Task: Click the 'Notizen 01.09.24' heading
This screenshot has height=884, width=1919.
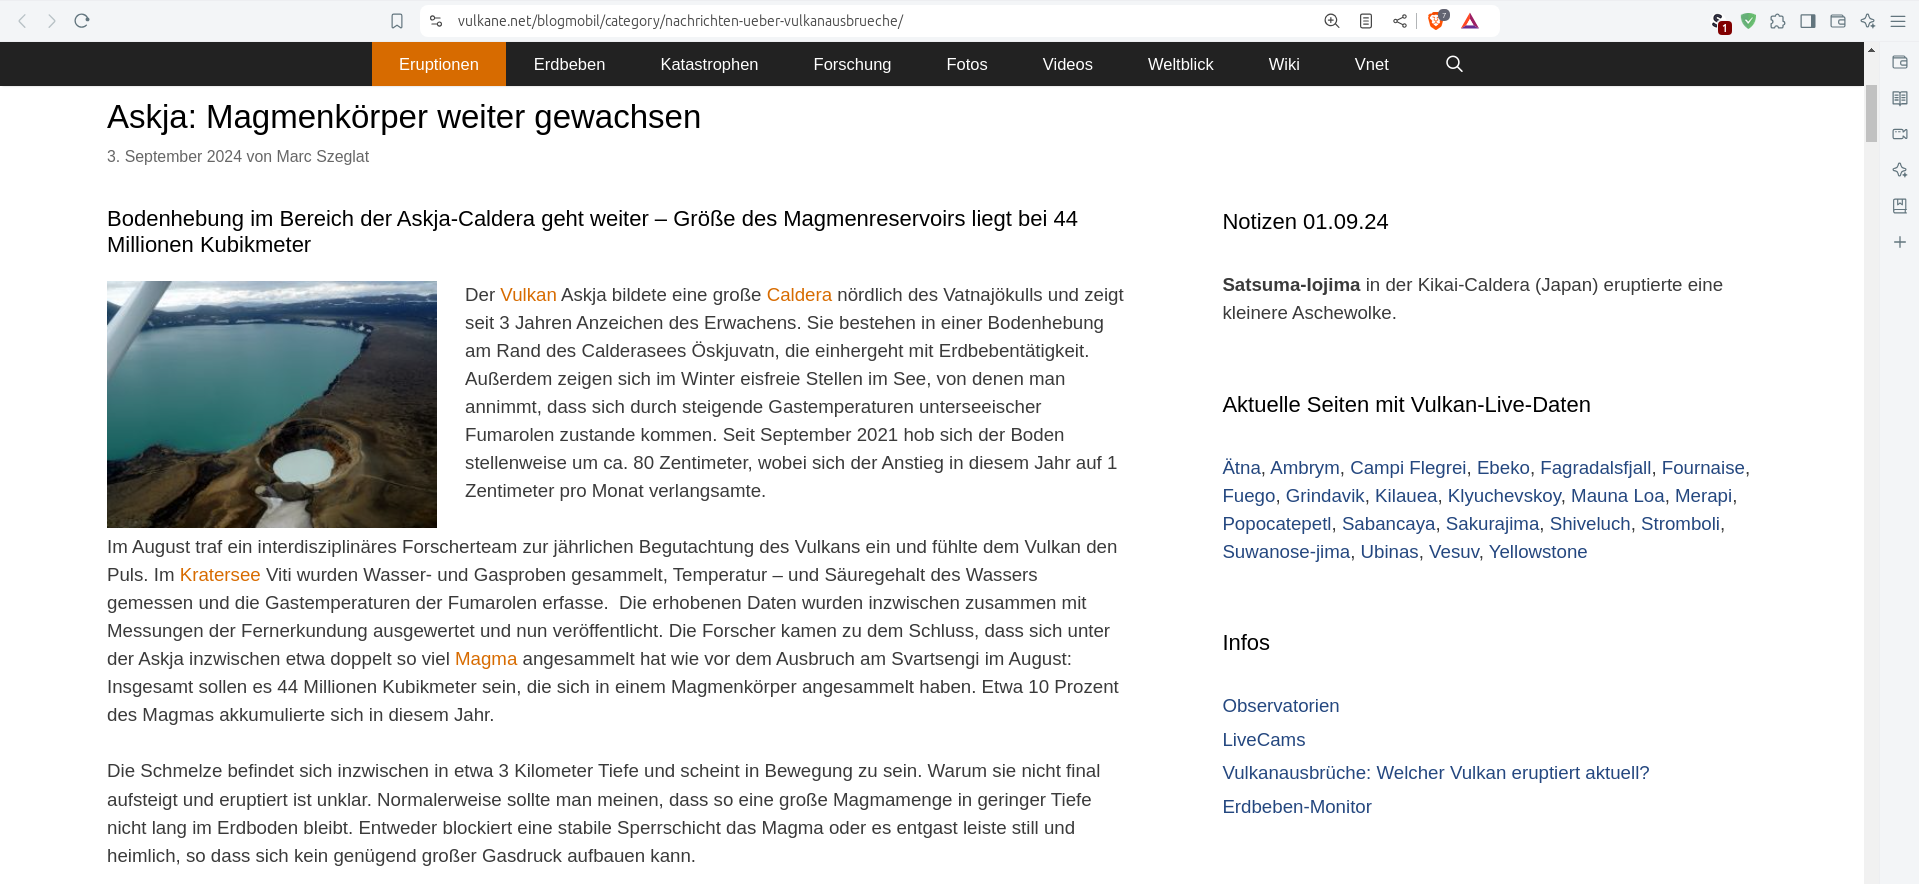Action: click(x=1305, y=222)
